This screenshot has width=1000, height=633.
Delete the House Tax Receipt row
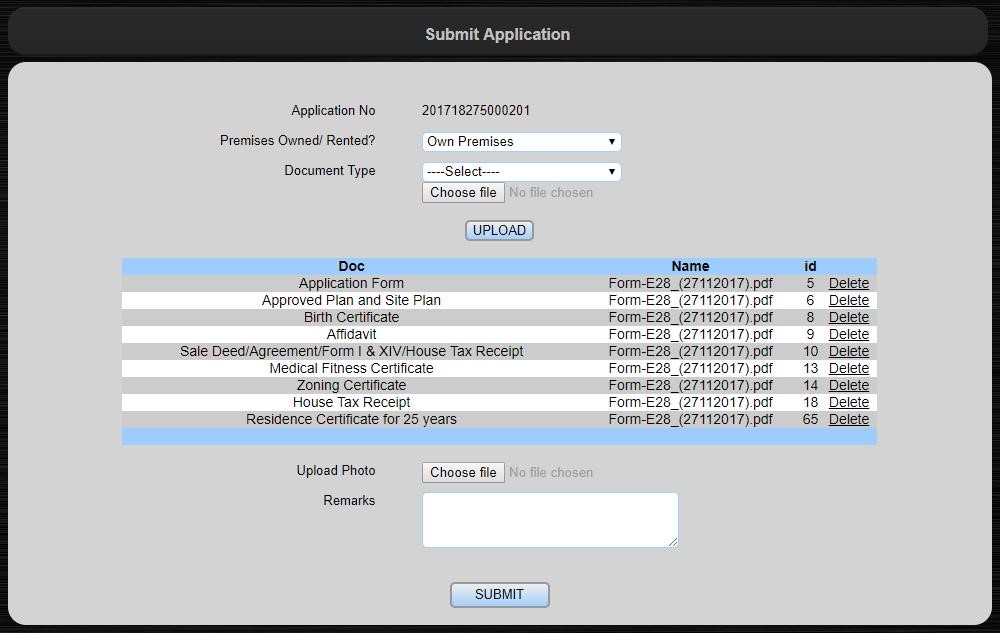tap(848, 403)
